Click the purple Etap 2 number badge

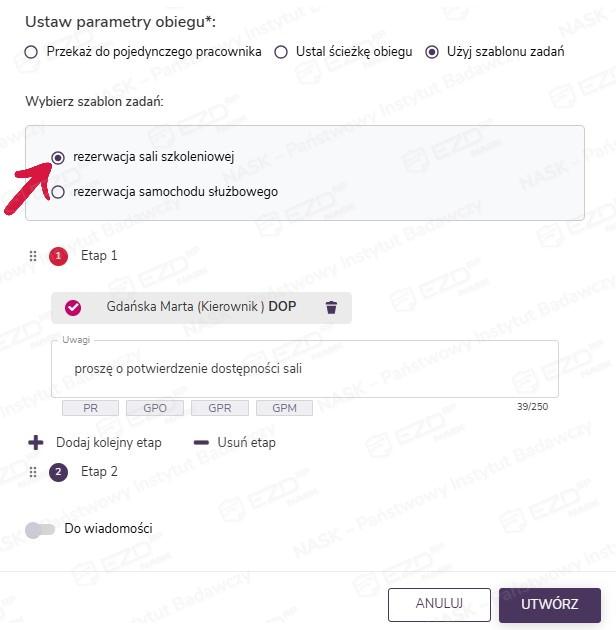click(x=58, y=472)
